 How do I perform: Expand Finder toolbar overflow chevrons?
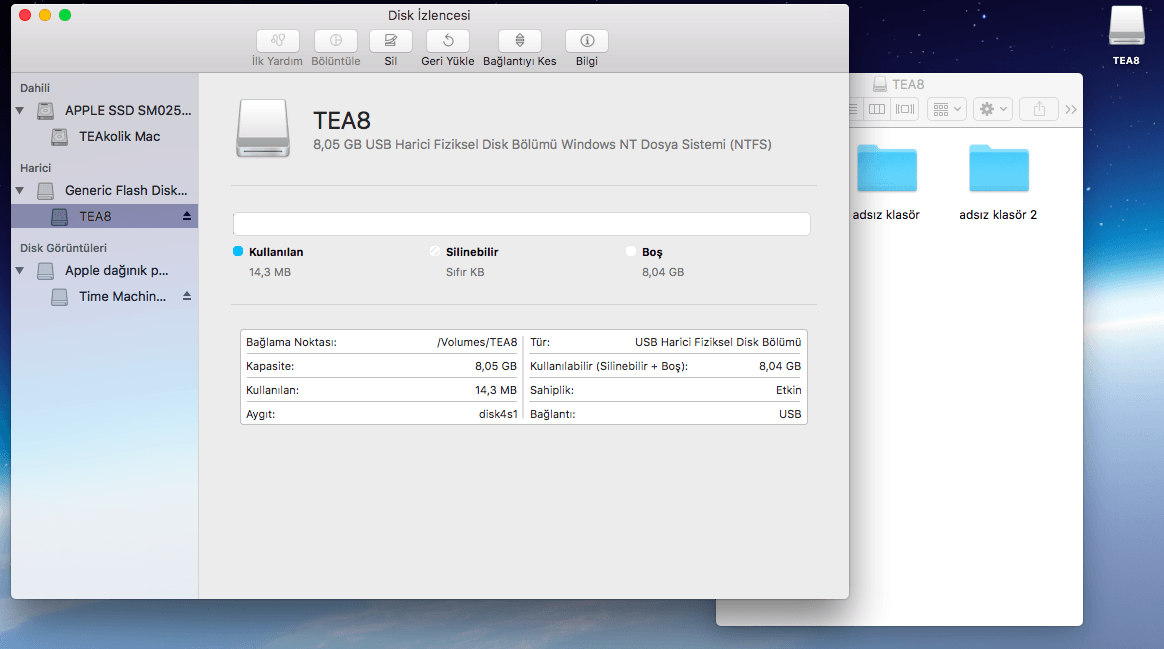tap(1070, 109)
